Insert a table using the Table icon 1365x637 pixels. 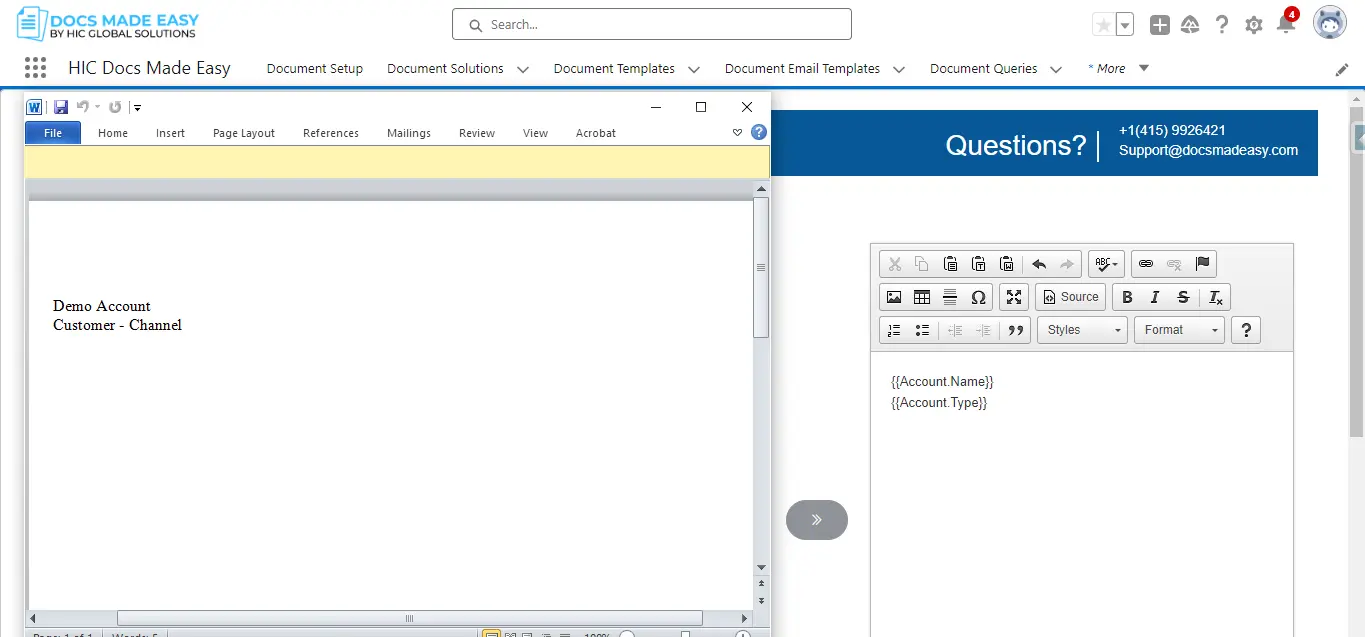(x=922, y=297)
